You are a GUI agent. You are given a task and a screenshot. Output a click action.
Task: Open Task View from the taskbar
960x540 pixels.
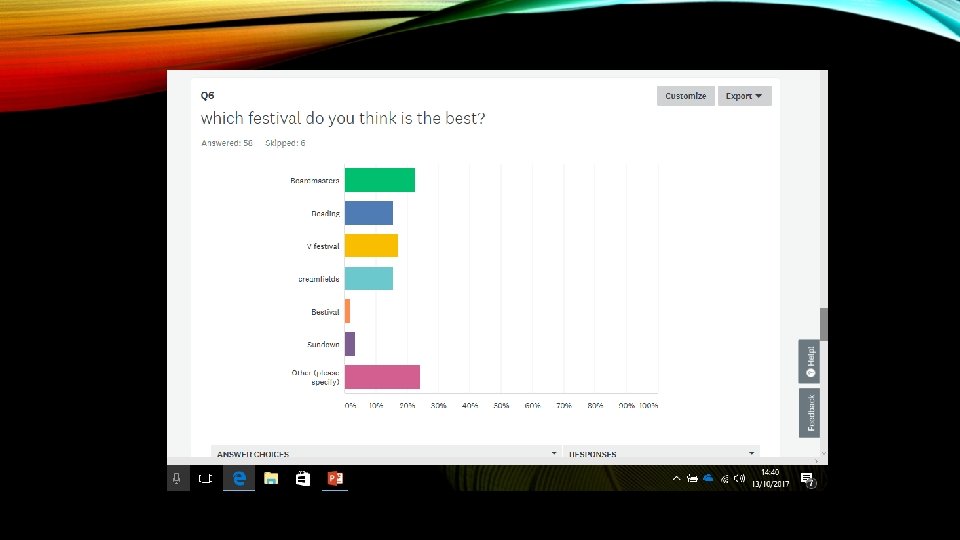(x=205, y=479)
